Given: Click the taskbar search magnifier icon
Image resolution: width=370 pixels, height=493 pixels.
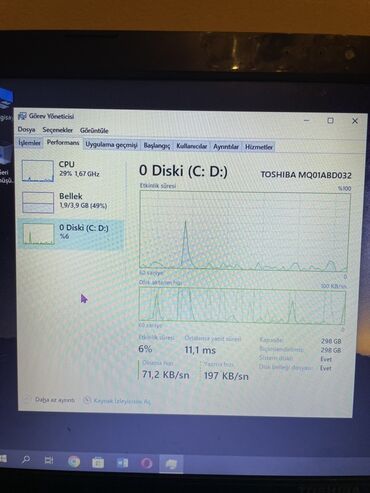Looking at the screenshot, I should [x=26, y=460].
